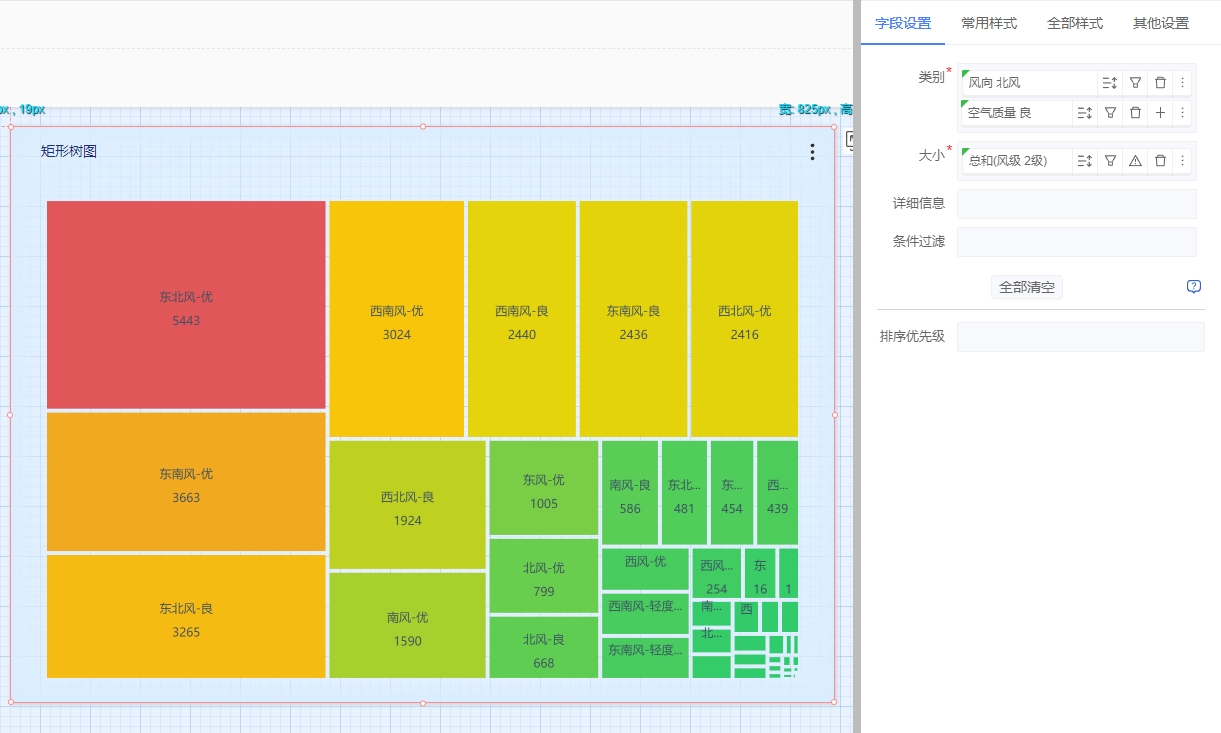Image resolution: width=1221 pixels, height=733 pixels.
Task: Open the treemap chart's three-dot menu
Action: coord(812,152)
